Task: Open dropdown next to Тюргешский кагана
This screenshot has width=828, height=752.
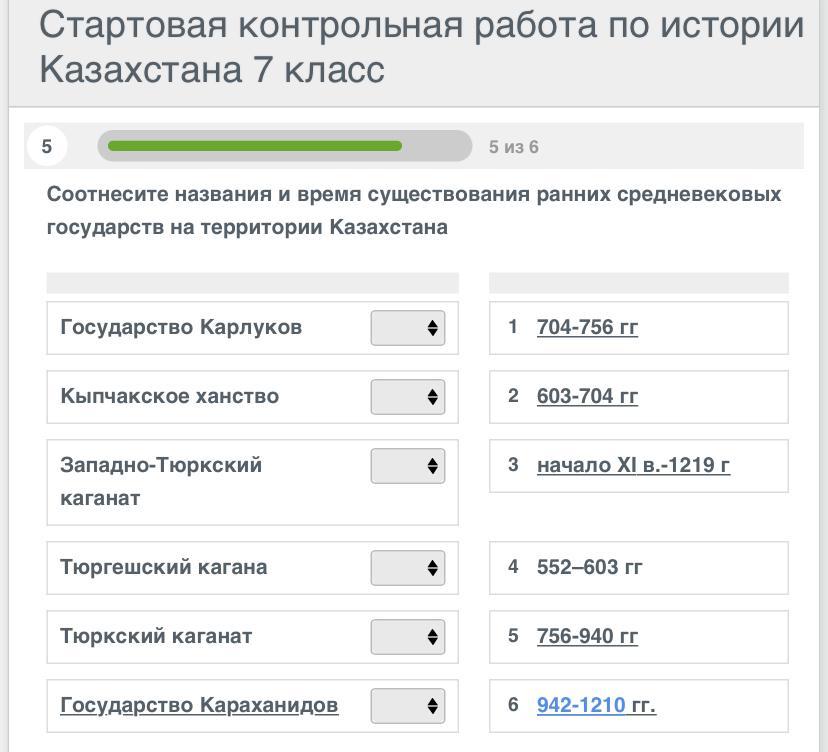Action: click(407, 568)
